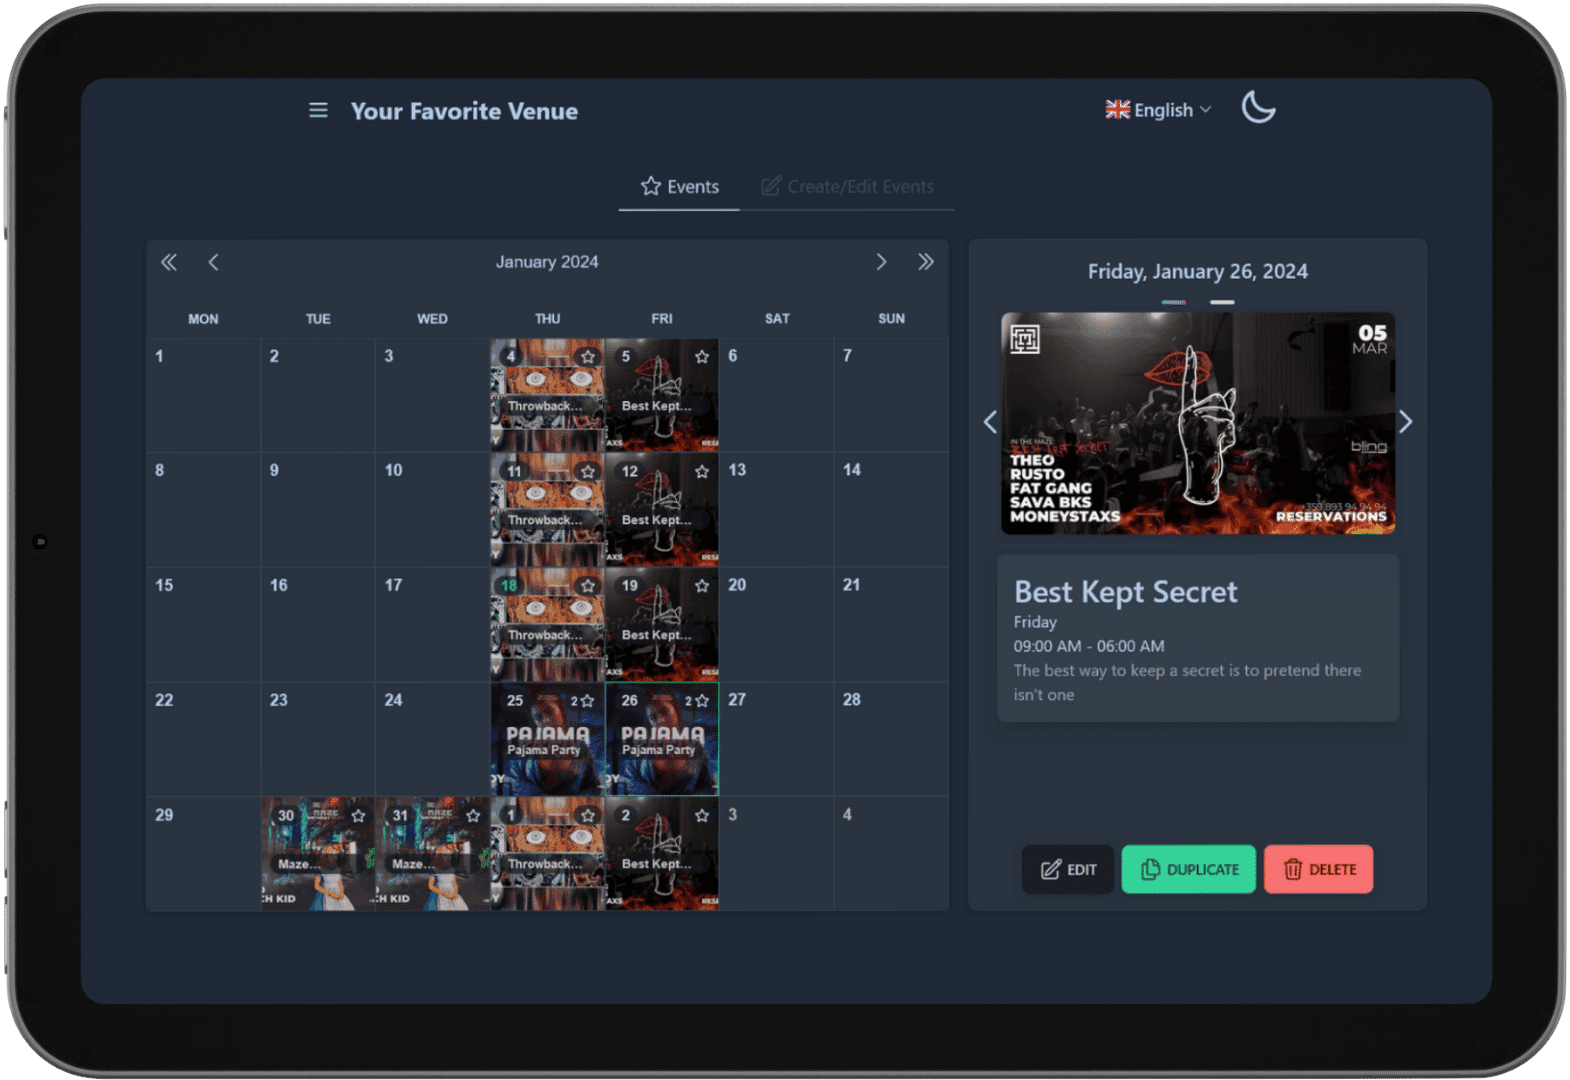Image resolution: width=1570 pixels, height=1080 pixels.
Task: Toggle star on January 4 Throwback event
Action: (588, 357)
